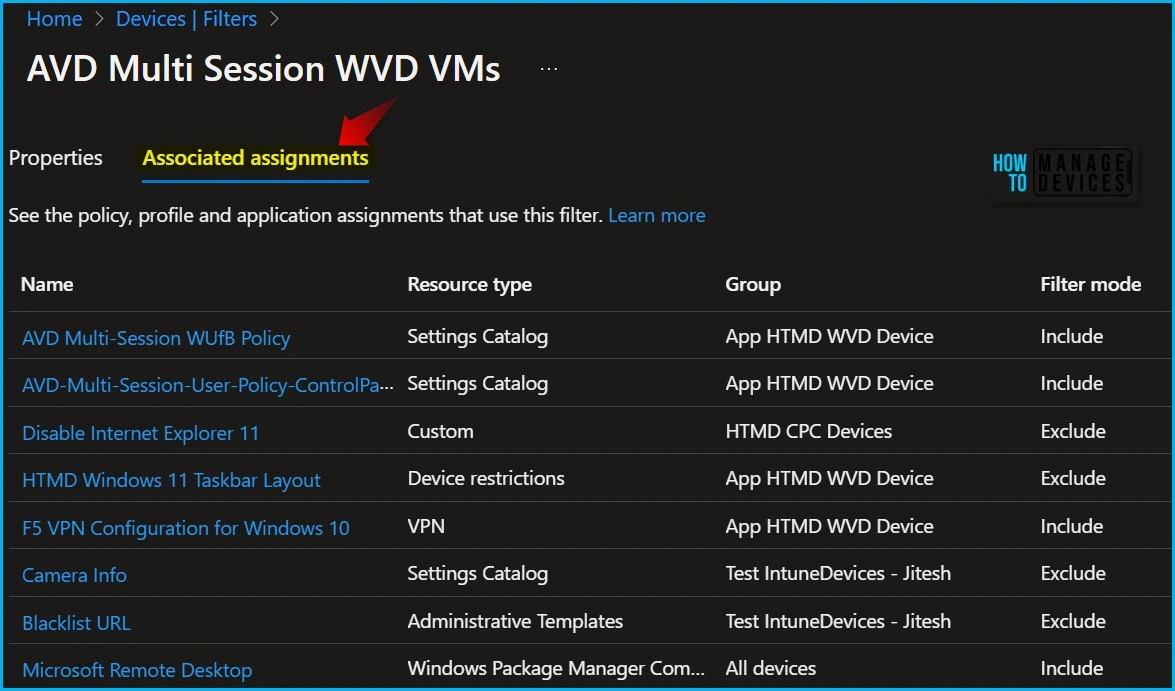Viewport: 1175px width, 691px height.
Task: Open F5 VPN Configuration for Windows 10
Action: (x=186, y=528)
